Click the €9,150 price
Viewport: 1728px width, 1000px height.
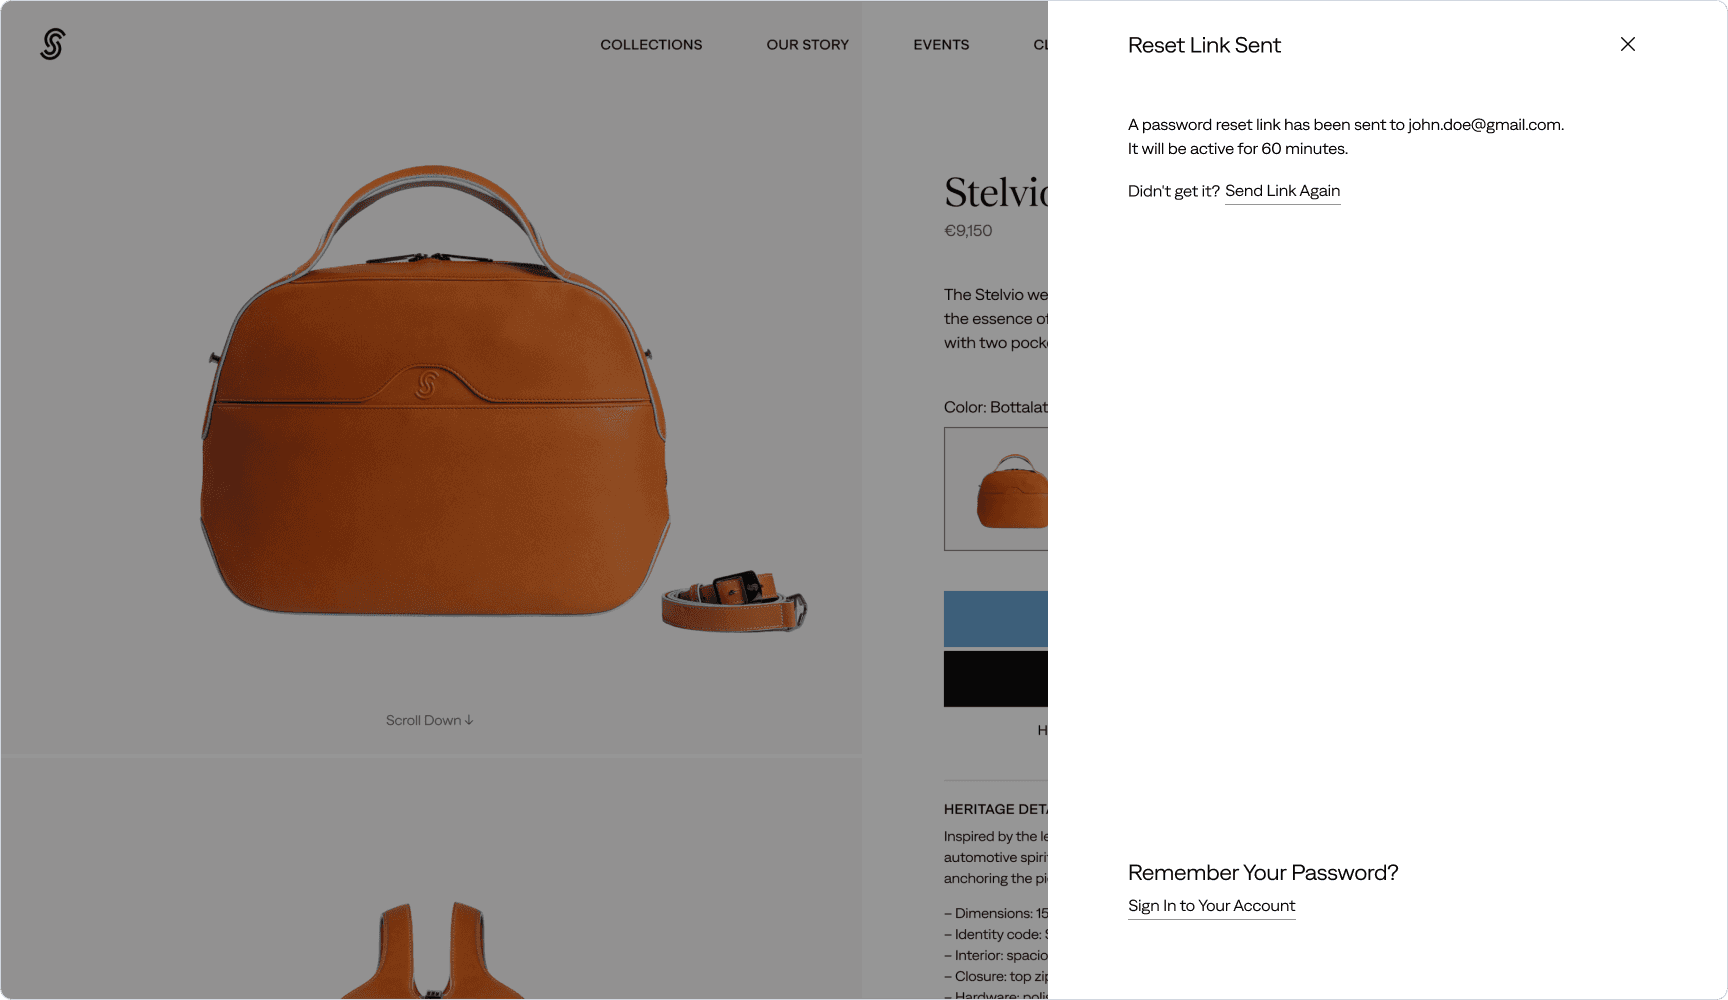pos(968,231)
